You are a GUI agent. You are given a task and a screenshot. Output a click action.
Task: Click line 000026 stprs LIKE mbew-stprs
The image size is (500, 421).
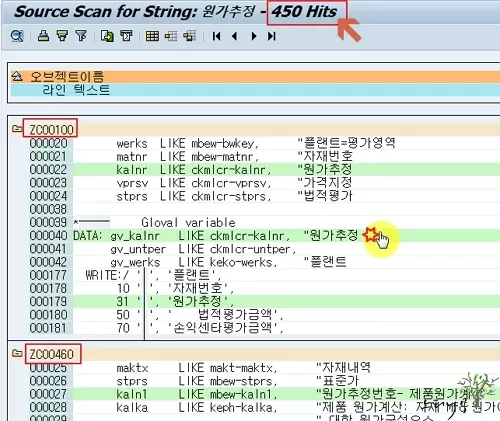(x=264, y=381)
